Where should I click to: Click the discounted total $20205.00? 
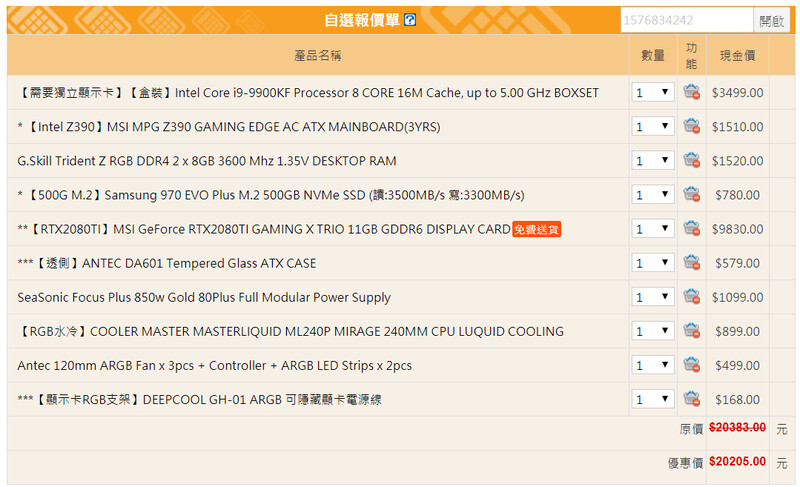point(738,462)
